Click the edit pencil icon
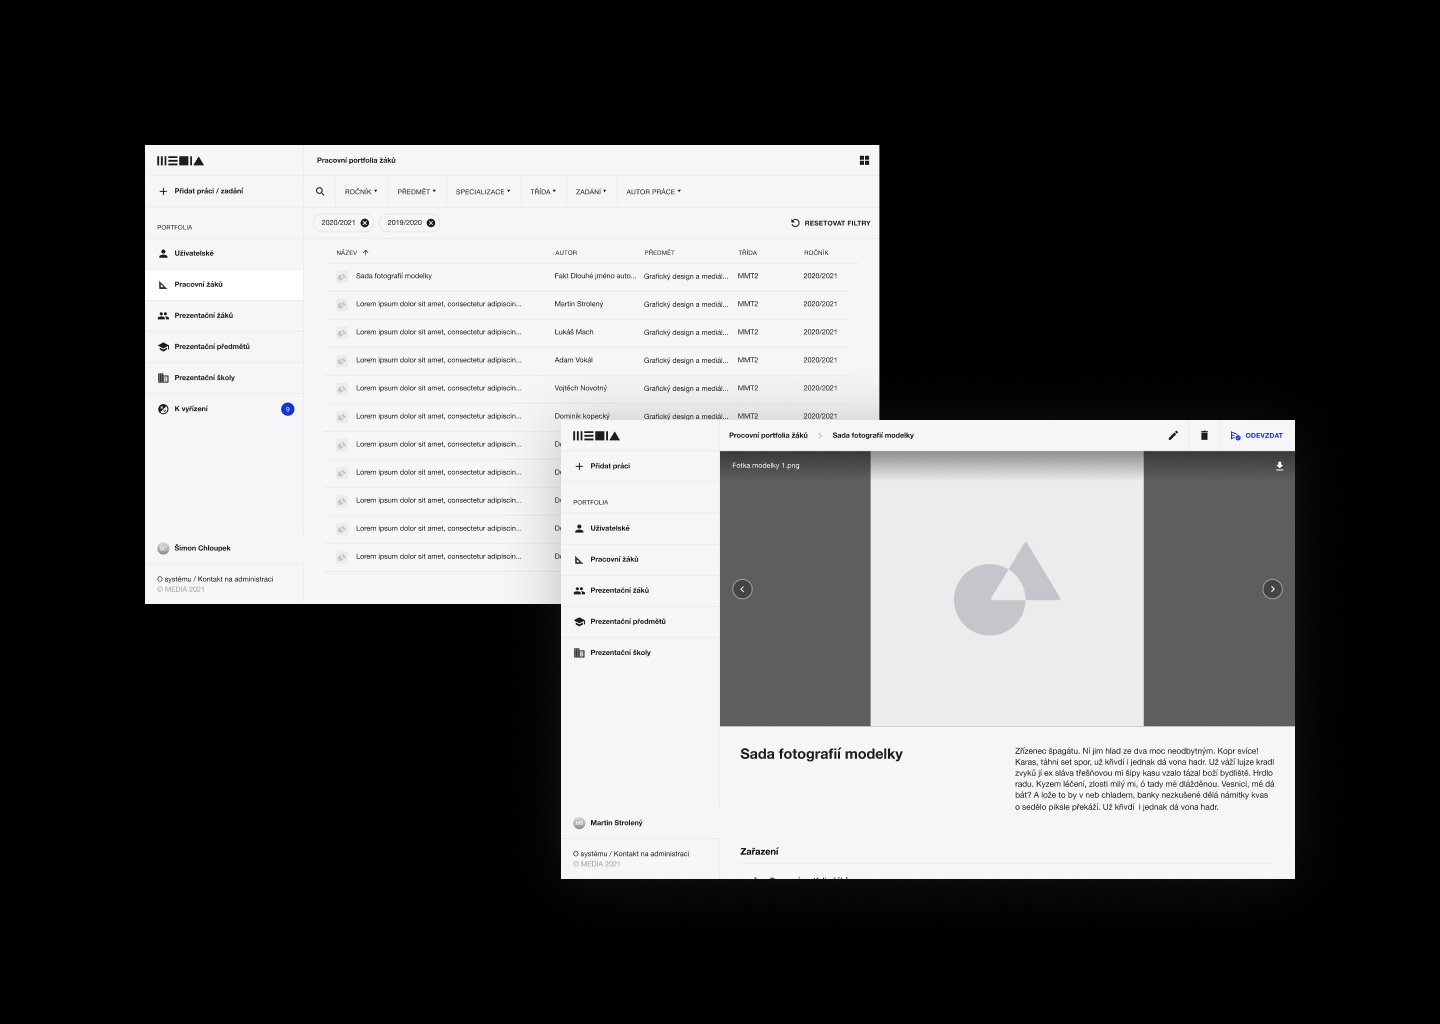 [x=1173, y=436]
